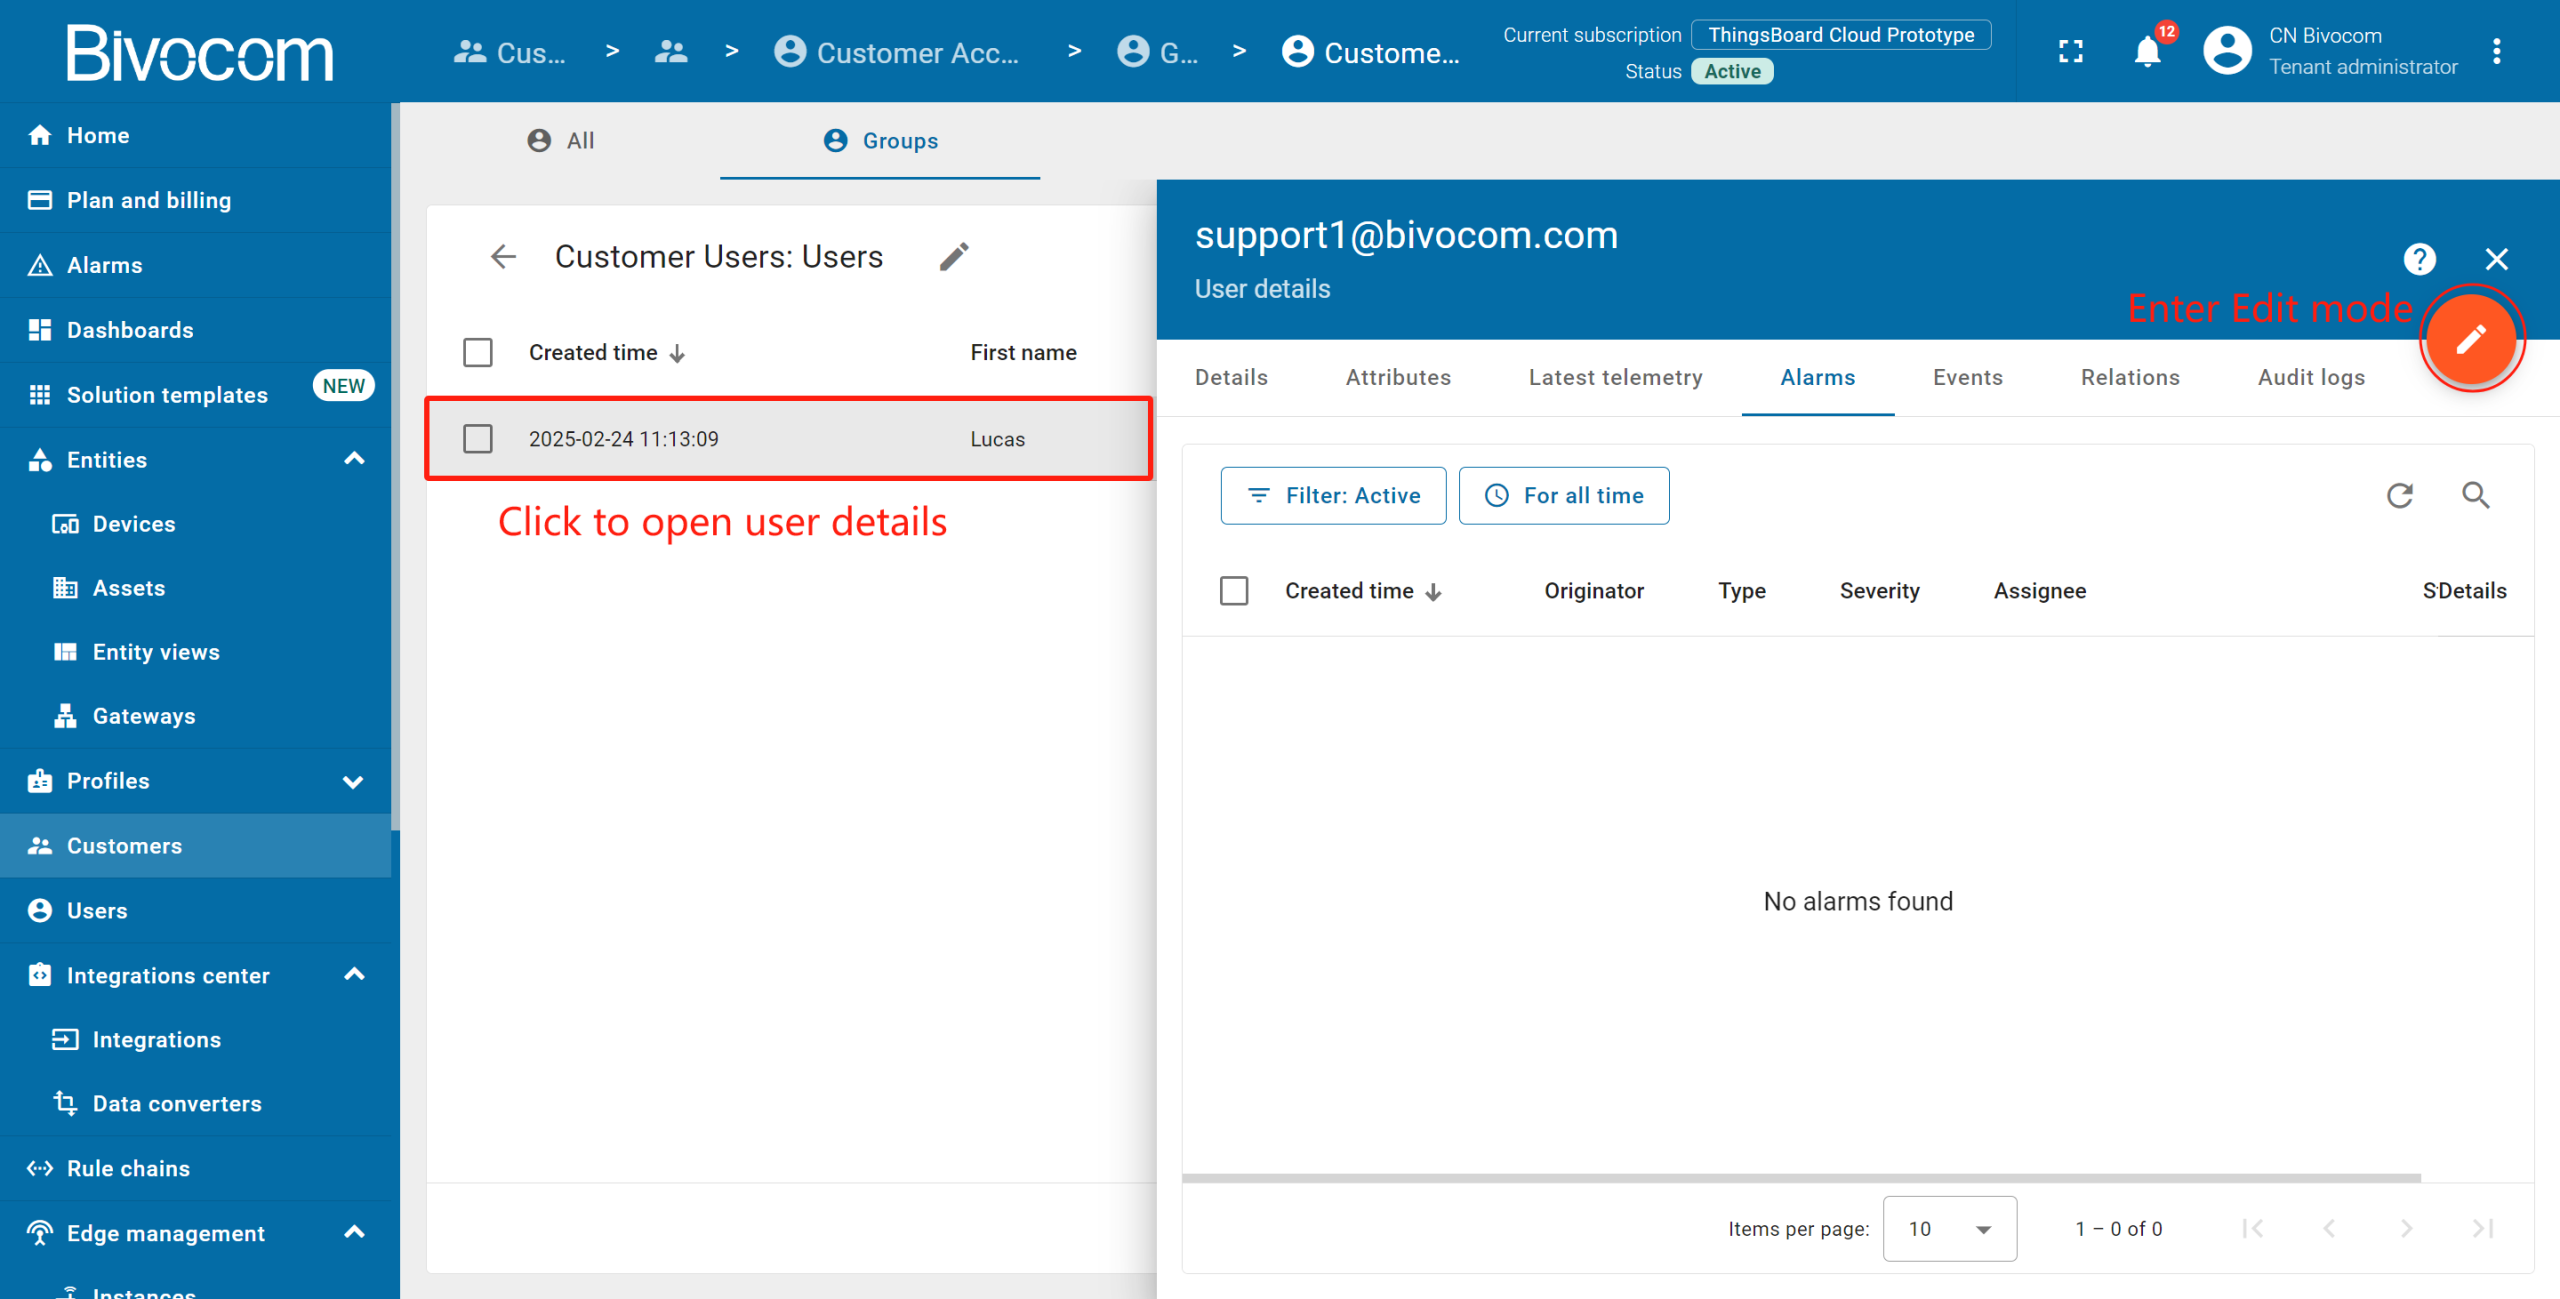2560x1299 pixels.
Task: Click the help question mark icon
Action: click(2419, 259)
